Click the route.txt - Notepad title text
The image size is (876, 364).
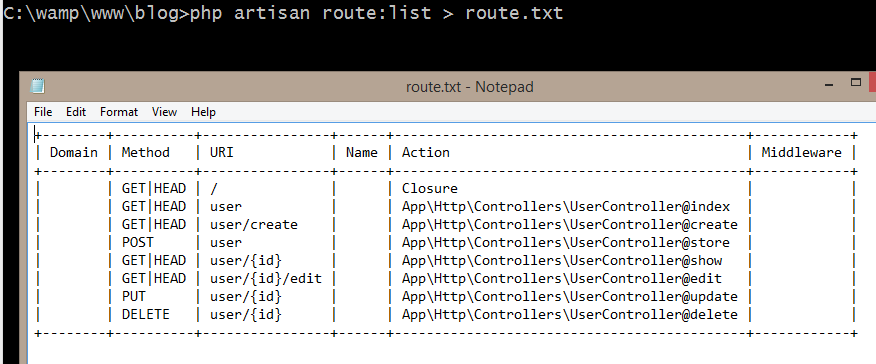coord(469,87)
